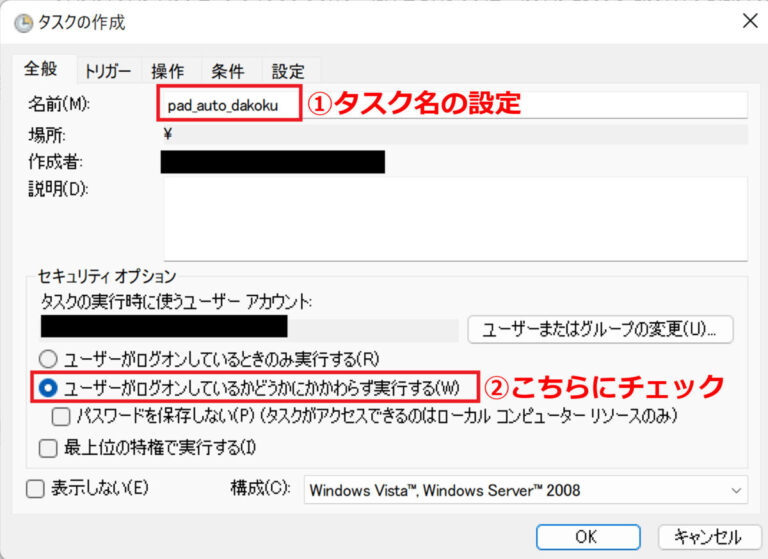The height and width of the screenshot is (559, 768).
Task: Select the 条件 tab
Action: (x=227, y=71)
